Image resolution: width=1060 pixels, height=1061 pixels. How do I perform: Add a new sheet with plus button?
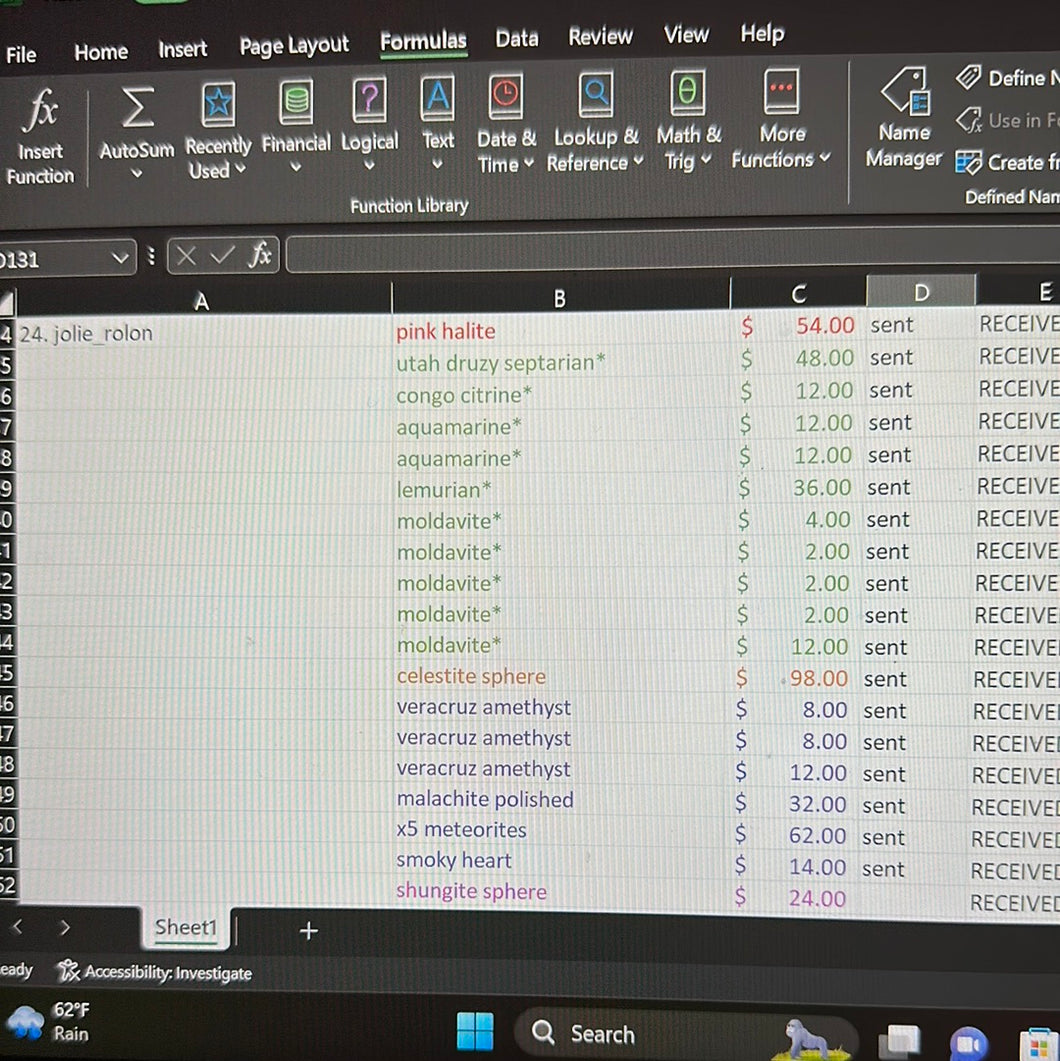pos(308,930)
